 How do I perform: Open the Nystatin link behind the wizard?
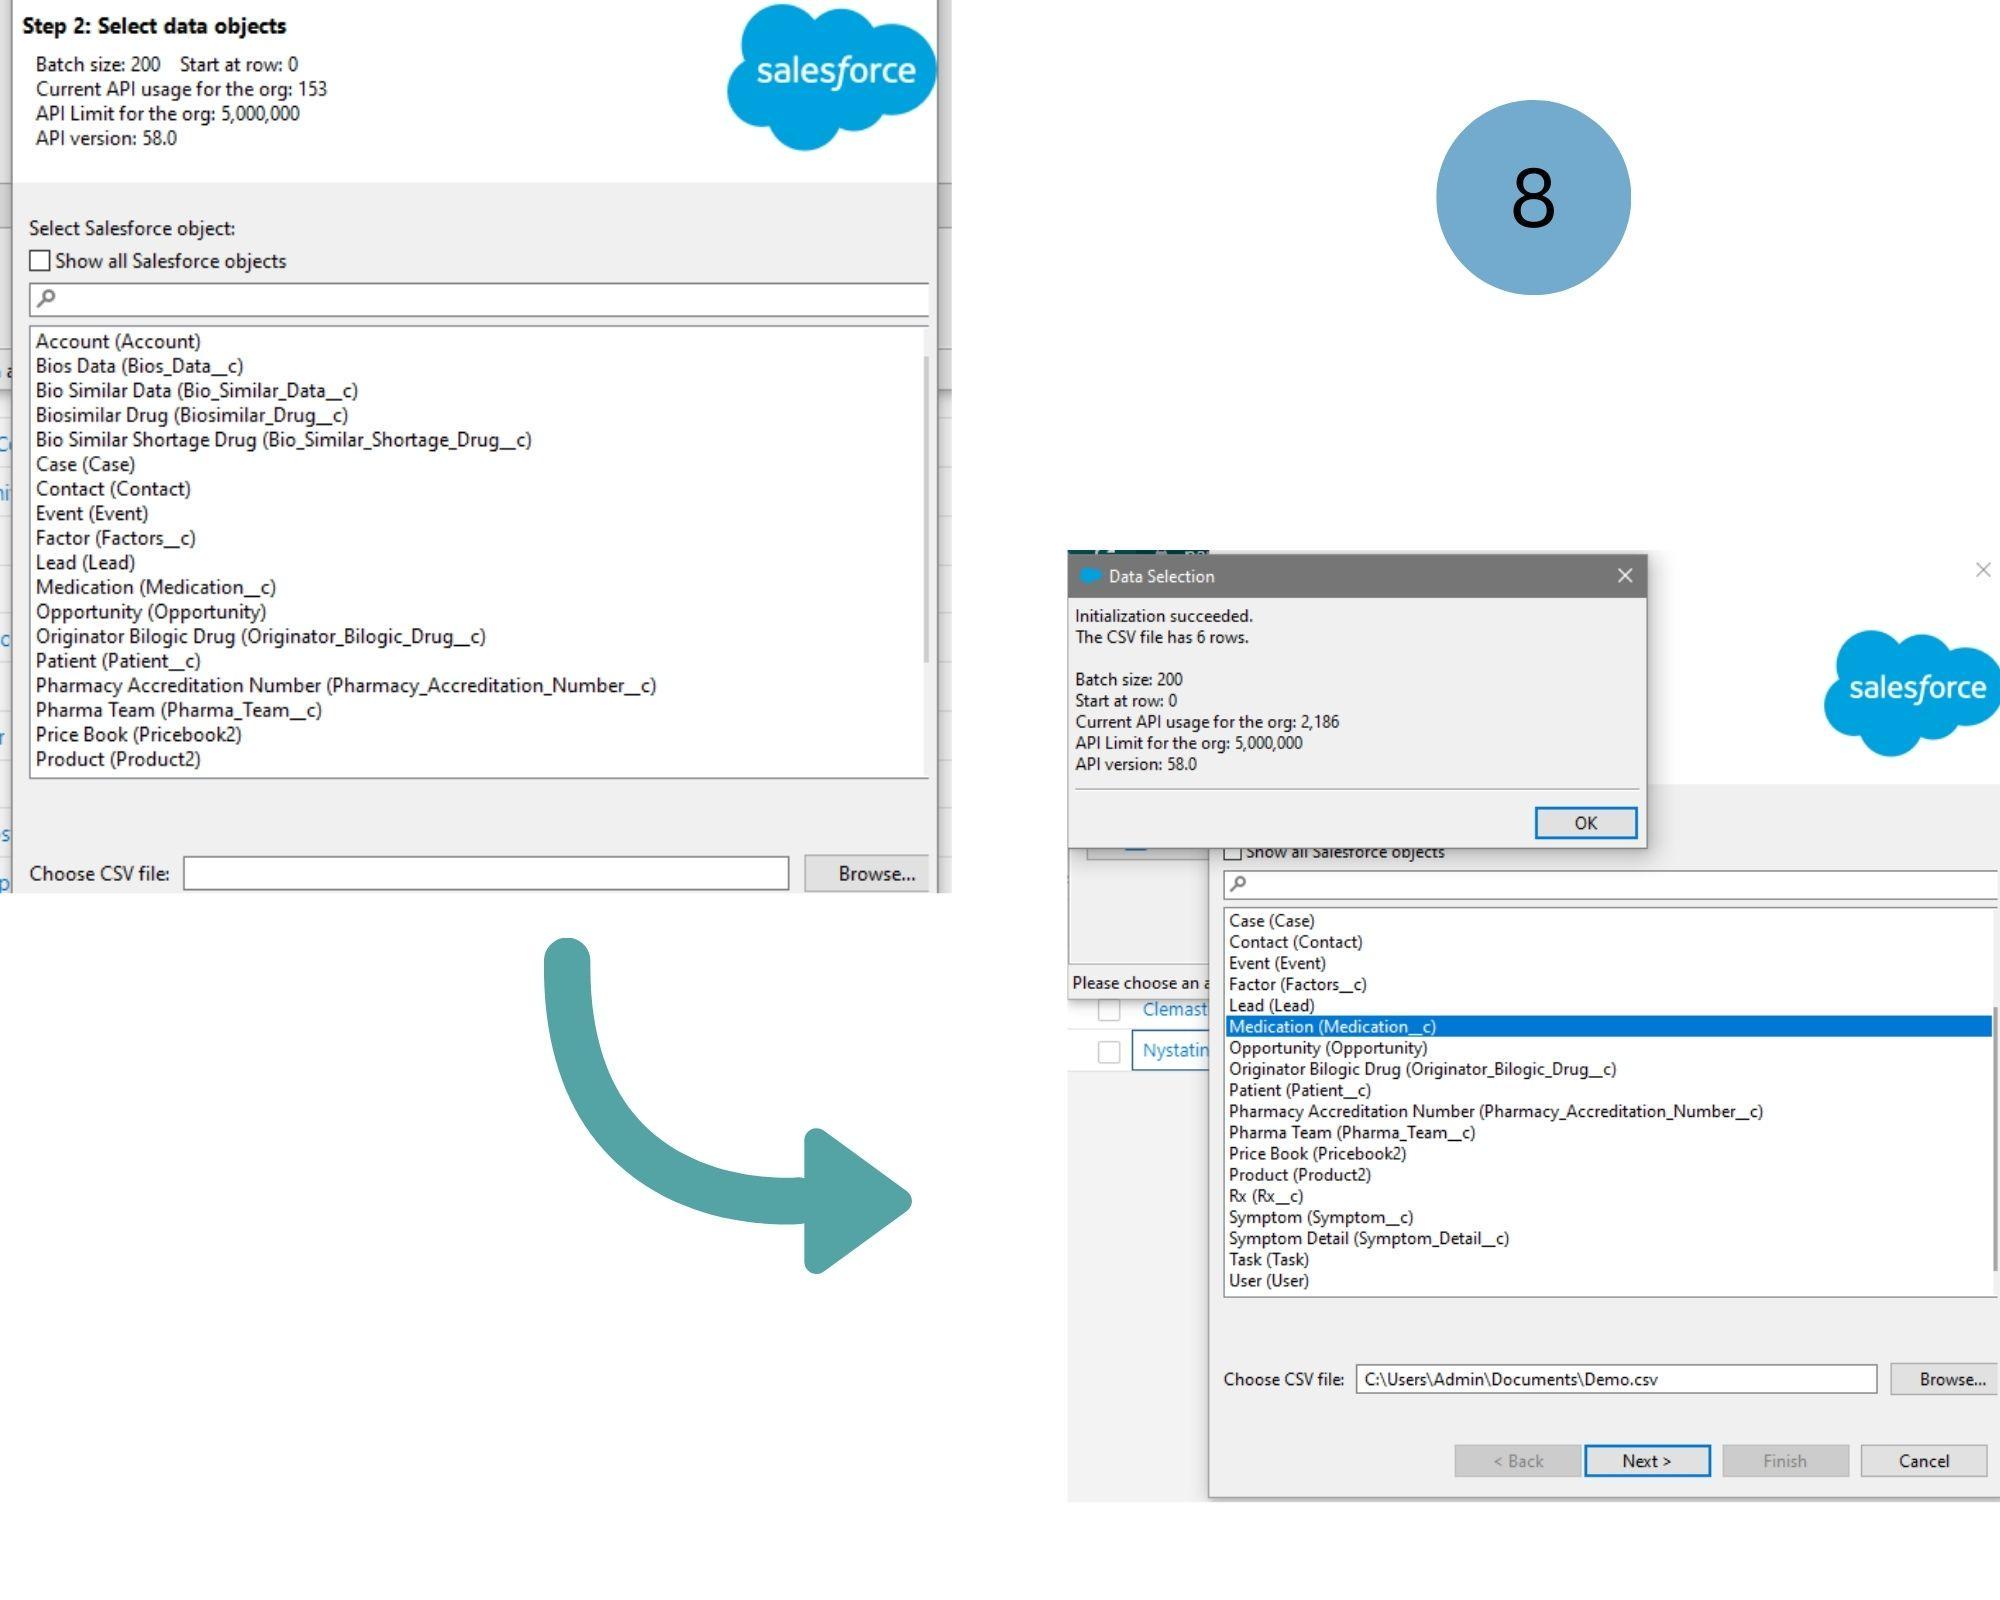[x=1175, y=1050]
